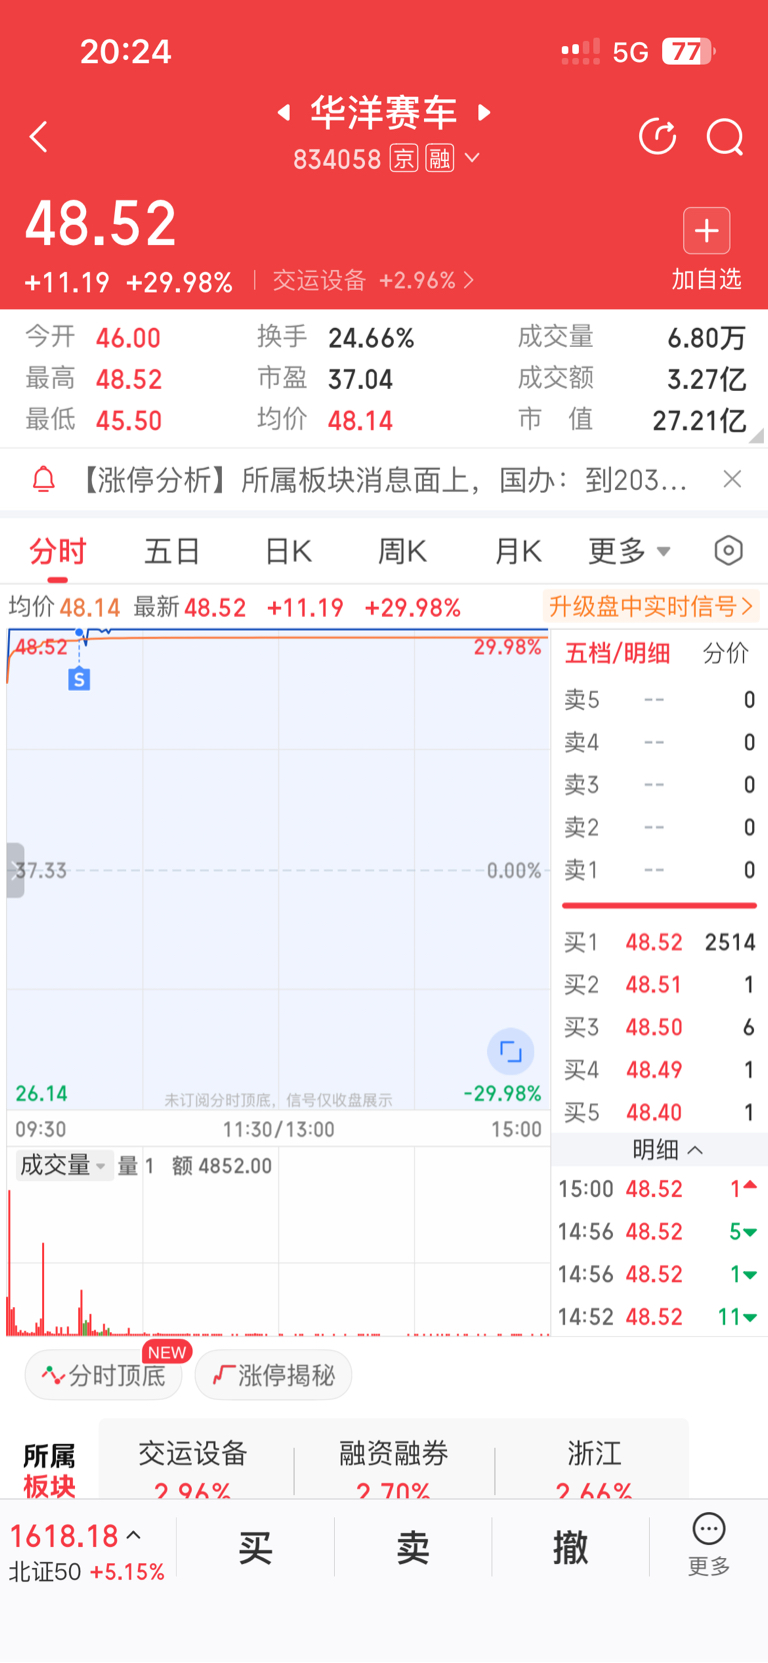The width and height of the screenshot is (768, 1663).
Task: Tap the 15:00 trade detail row
Action: pos(658,1189)
